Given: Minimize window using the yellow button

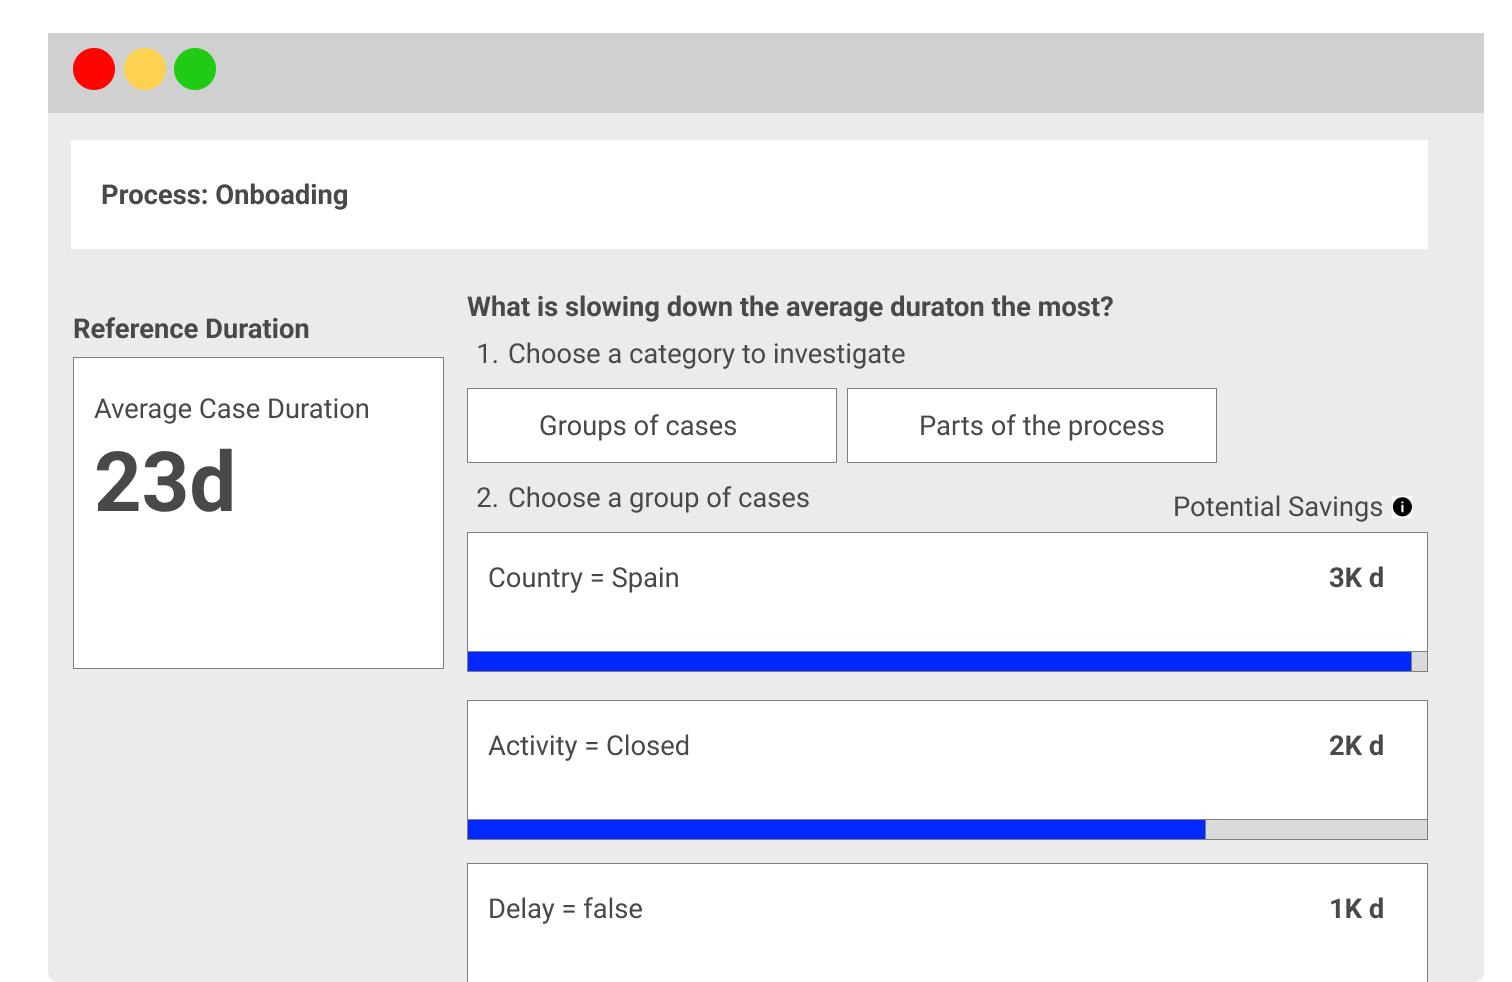Looking at the screenshot, I should pos(145,69).
